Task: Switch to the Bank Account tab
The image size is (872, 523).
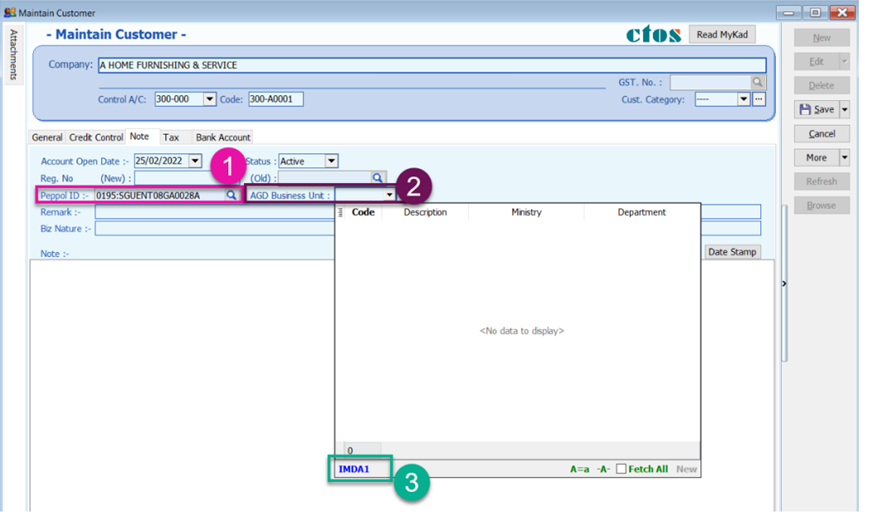Action: tap(223, 137)
